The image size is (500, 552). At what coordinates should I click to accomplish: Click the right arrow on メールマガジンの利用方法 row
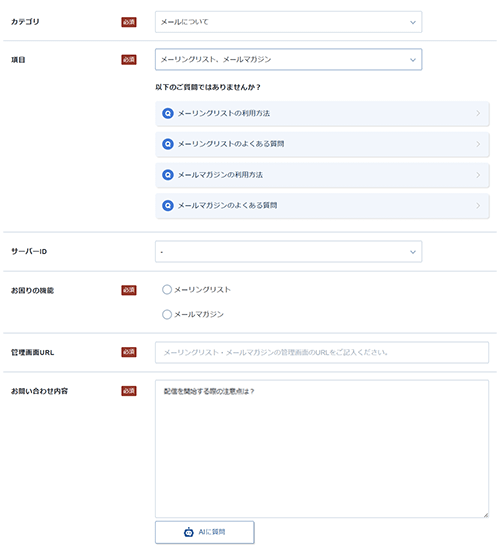click(x=478, y=175)
